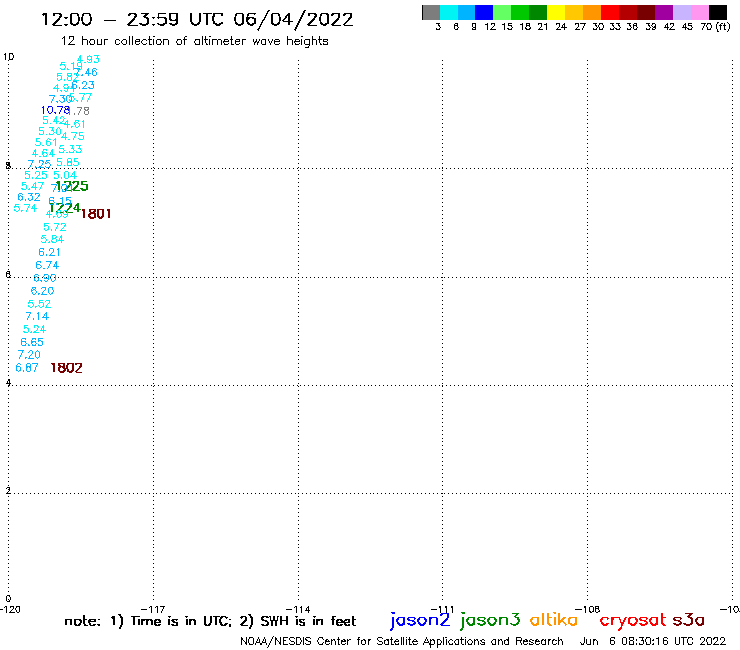Click the 'cryosat' satellite legend label
The height and width of the screenshot is (650, 740).
(633, 621)
